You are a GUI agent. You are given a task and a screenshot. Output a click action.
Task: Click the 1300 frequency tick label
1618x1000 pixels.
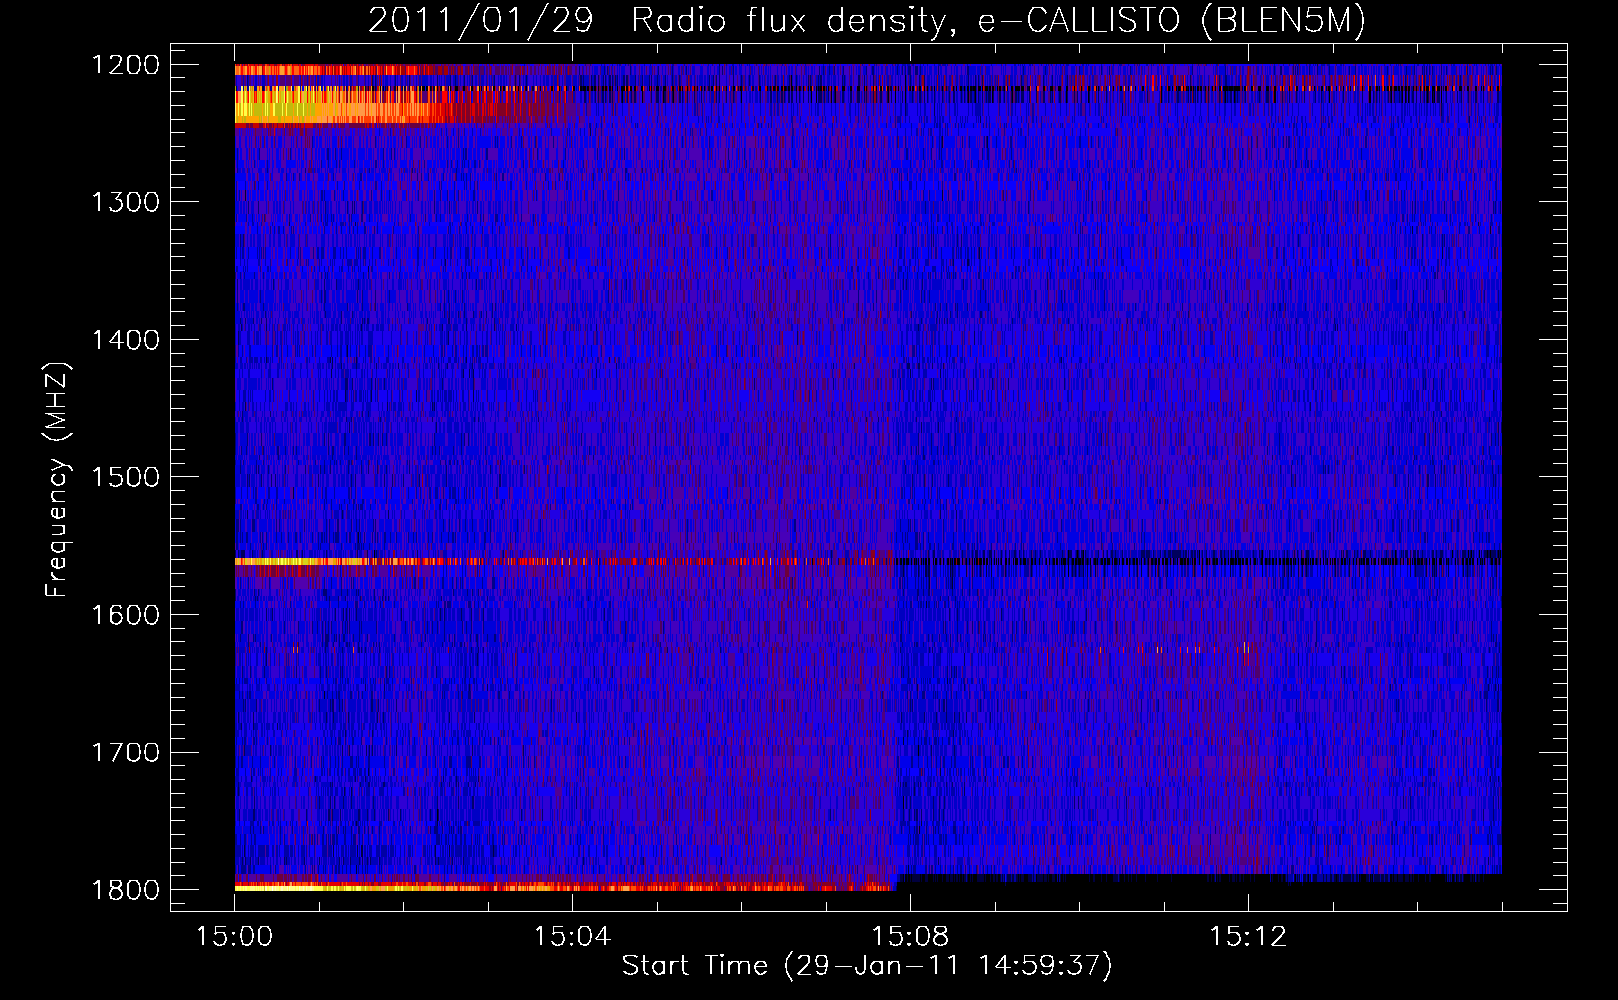click(x=125, y=202)
